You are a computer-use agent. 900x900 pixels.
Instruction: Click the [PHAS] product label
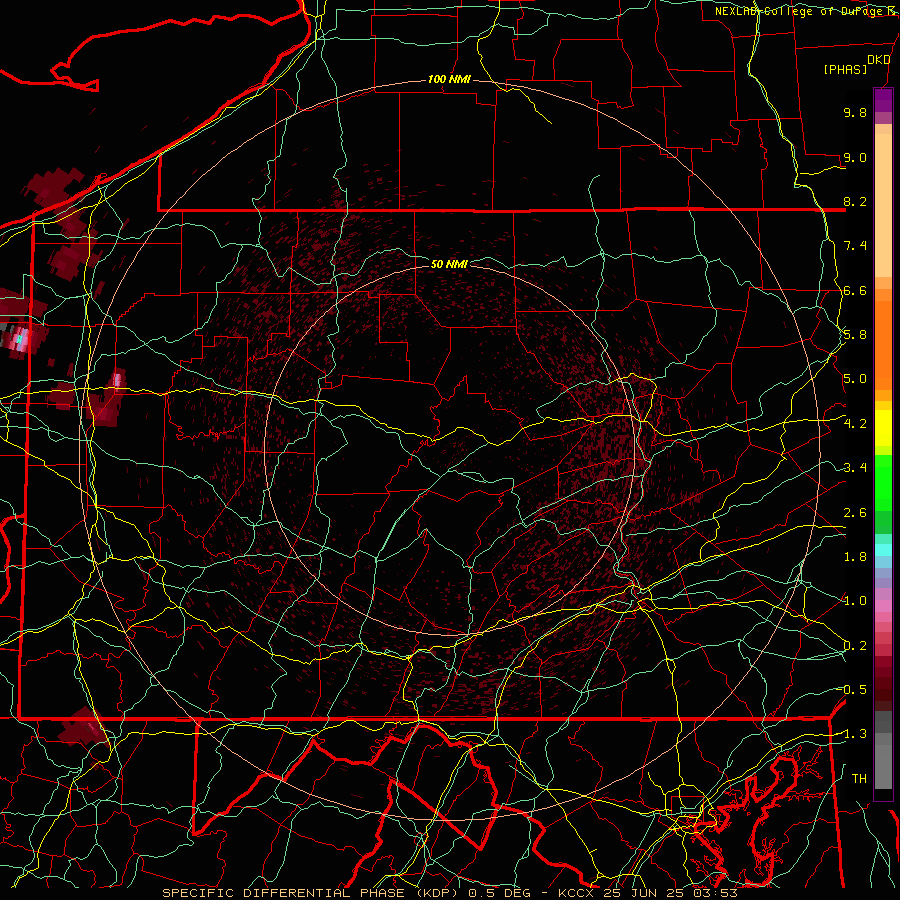[845, 69]
